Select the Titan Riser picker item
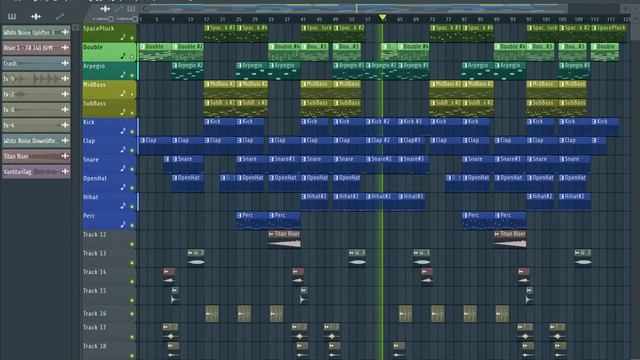The image size is (640, 360). (36, 156)
